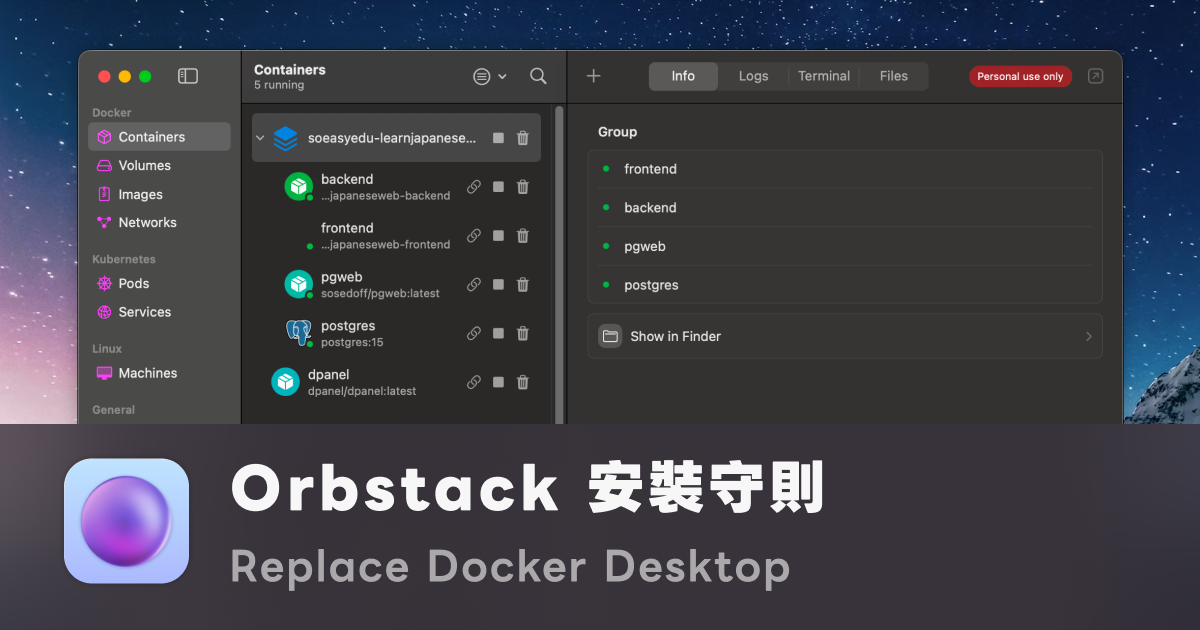Select the backend container row
This screenshot has height=630, width=1200.
click(396, 187)
